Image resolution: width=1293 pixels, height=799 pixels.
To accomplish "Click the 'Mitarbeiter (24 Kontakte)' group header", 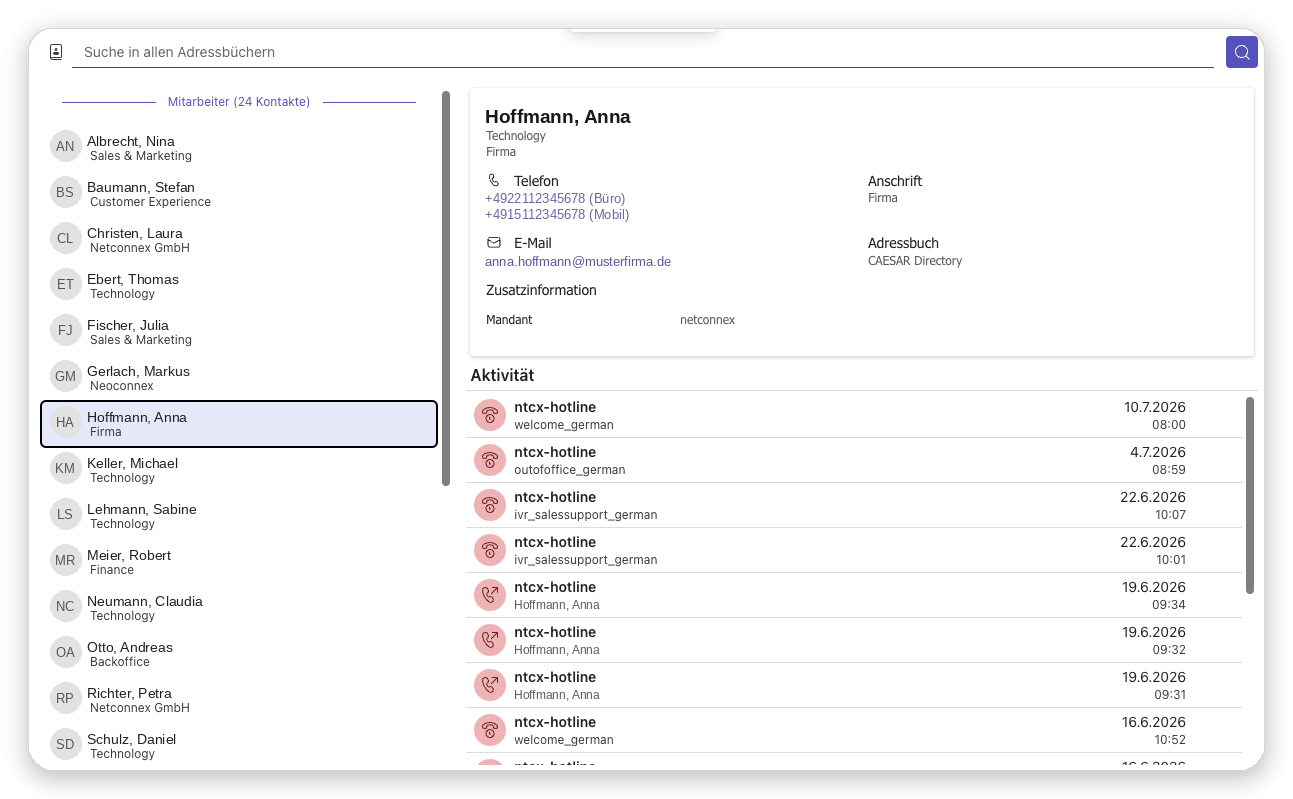I will coord(239,102).
